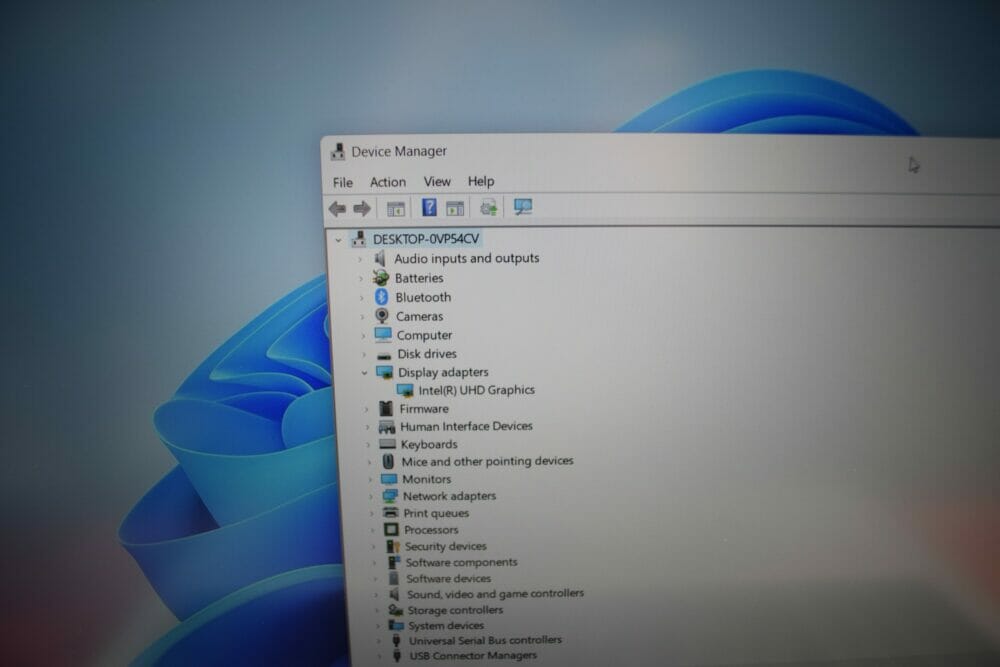Click the Batteries category icon
Viewport: 1000px width, 667px height.
point(381,278)
